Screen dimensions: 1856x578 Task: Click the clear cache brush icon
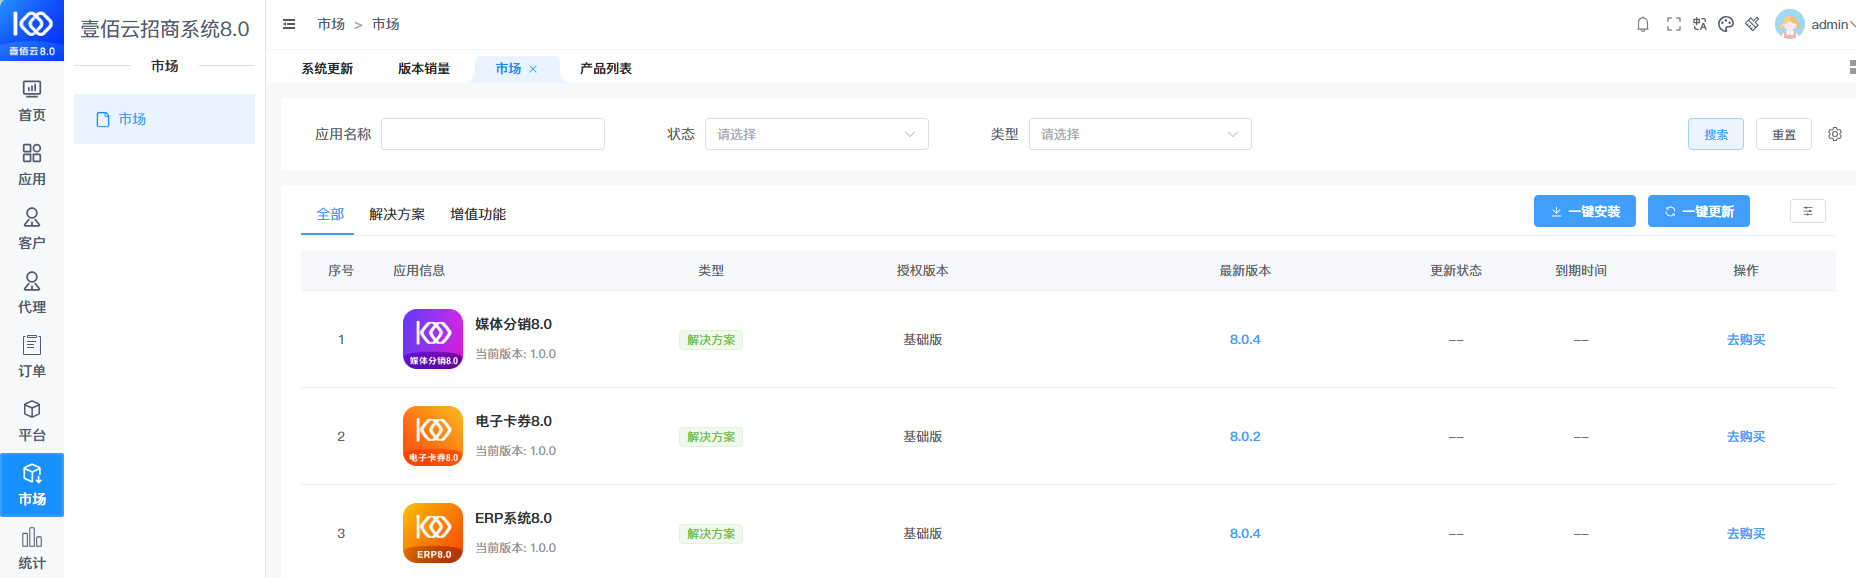coord(1752,24)
